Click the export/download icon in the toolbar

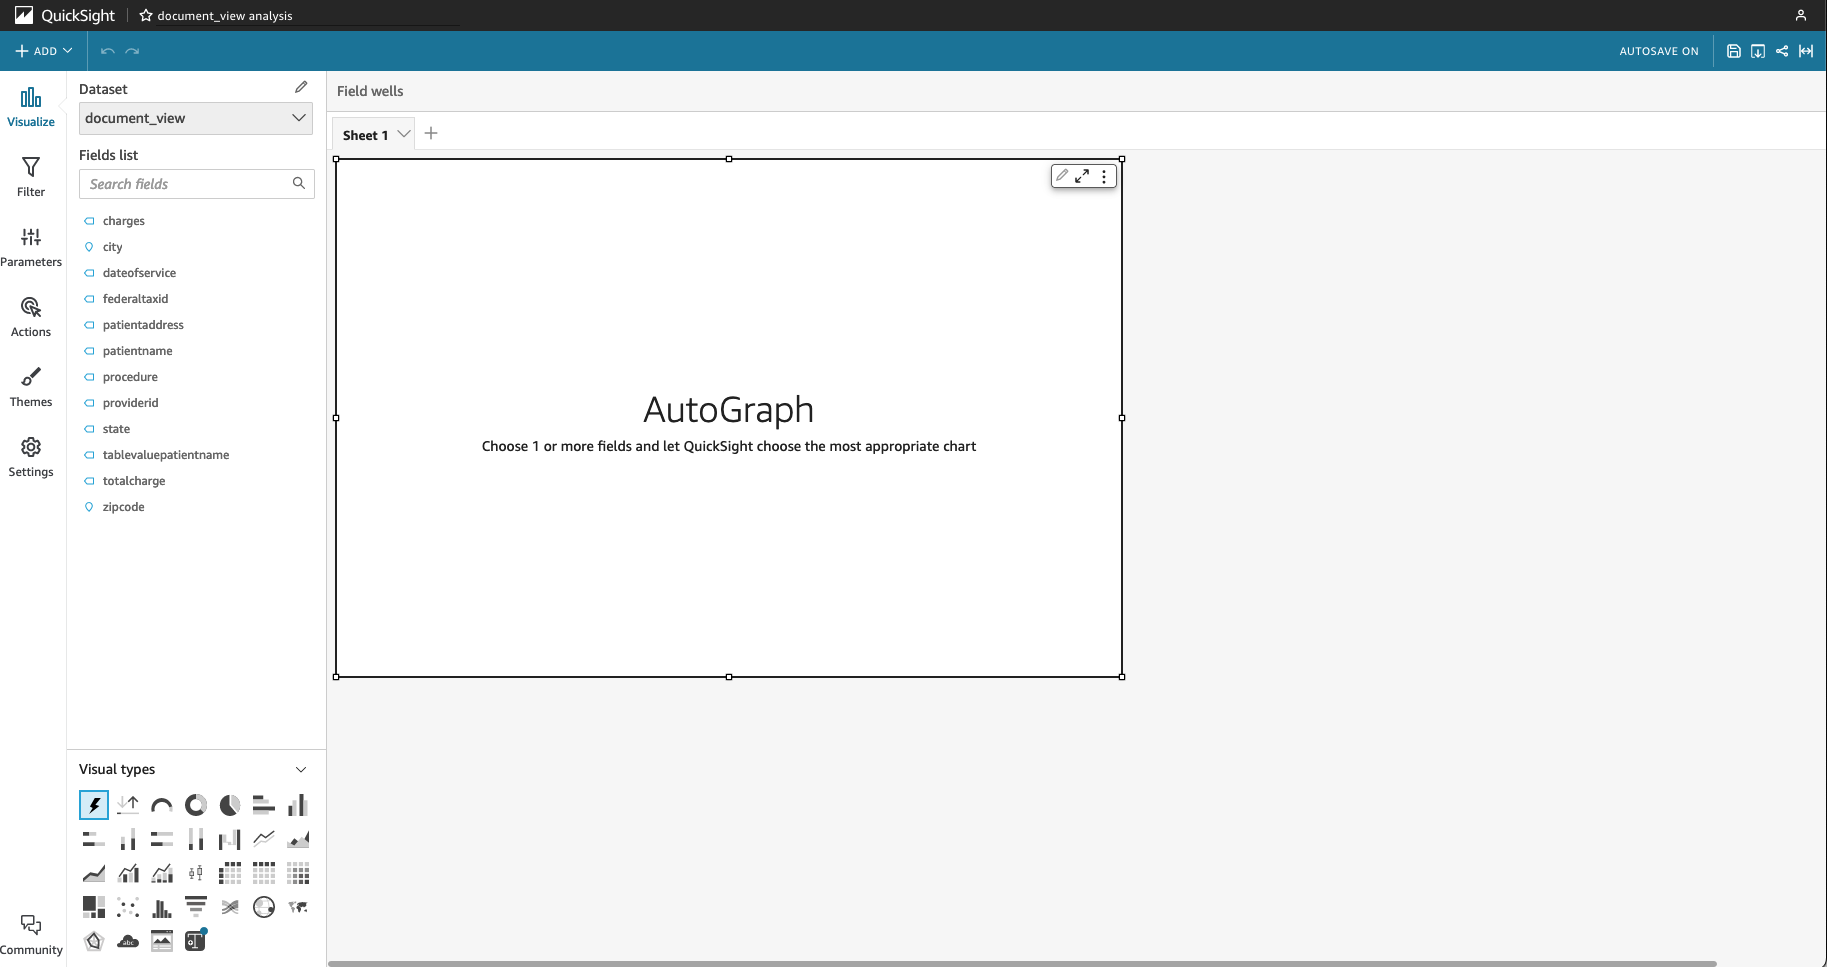(x=1758, y=51)
